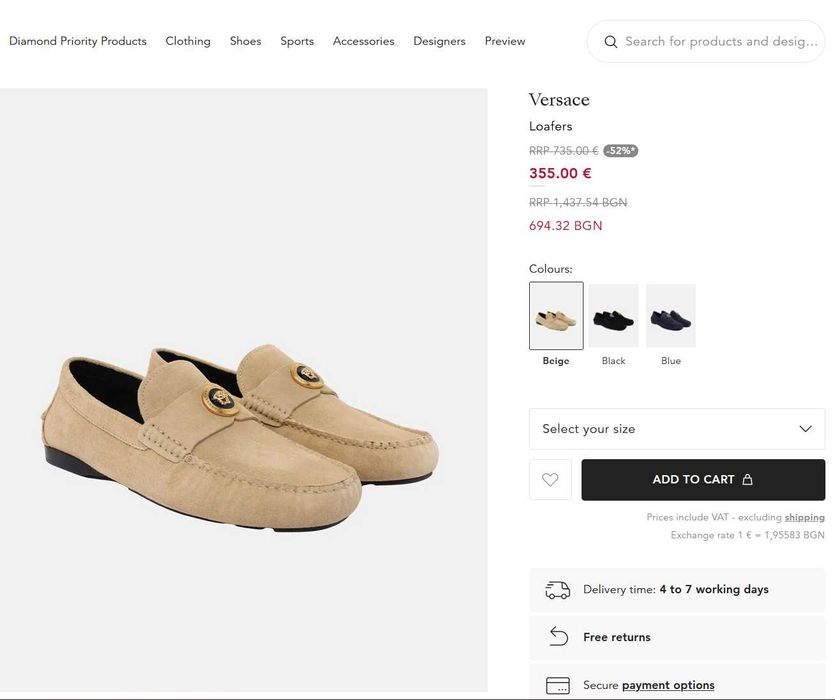Open the Shoes menu
Screen dimensions: 835x700
click(x=245, y=41)
